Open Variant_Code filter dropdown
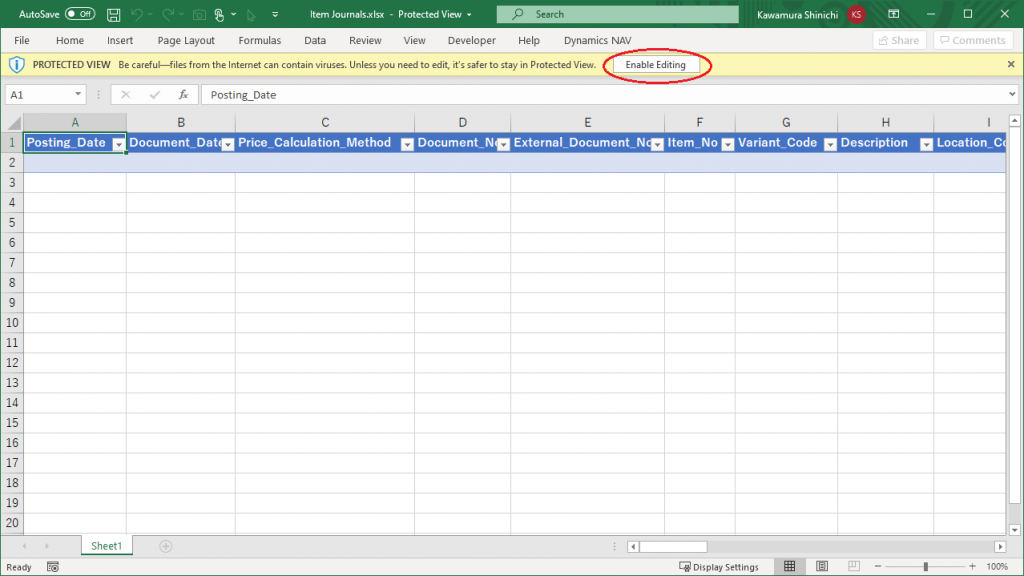This screenshot has width=1024, height=576. click(830, 144)
